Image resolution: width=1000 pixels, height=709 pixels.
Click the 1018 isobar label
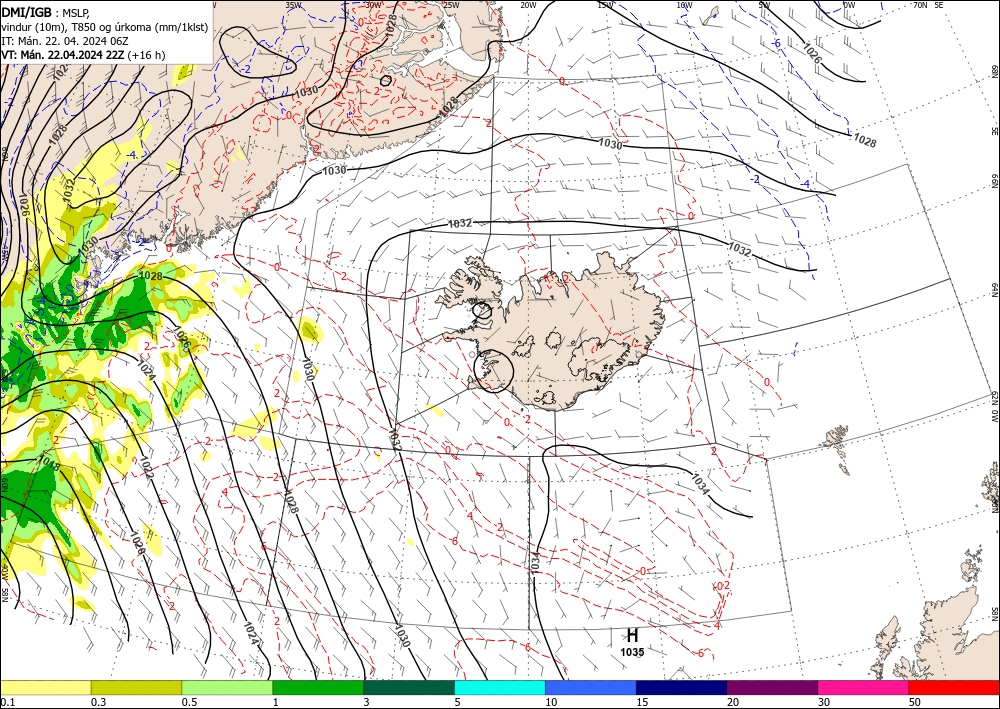pos(49,463)
